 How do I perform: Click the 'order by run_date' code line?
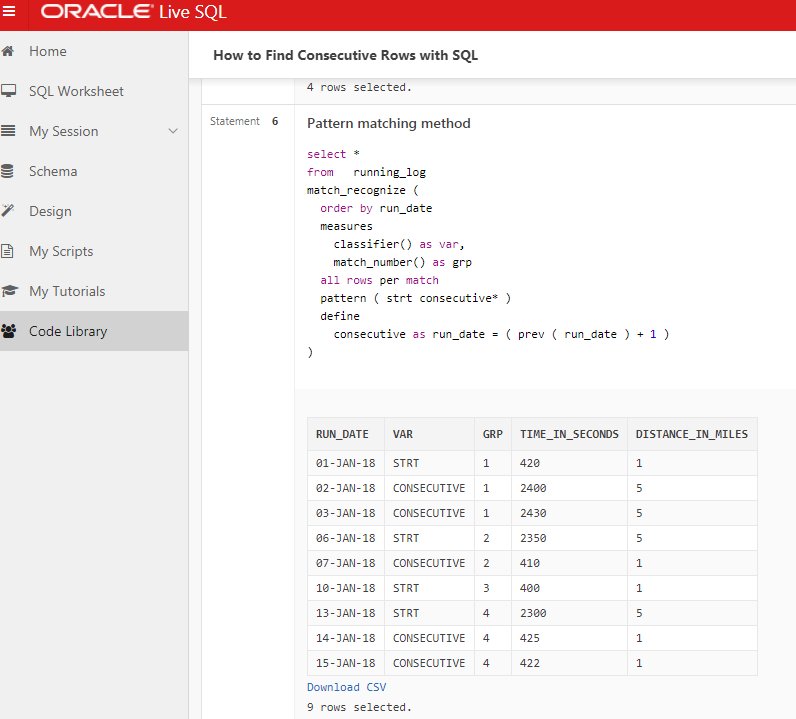376,208
